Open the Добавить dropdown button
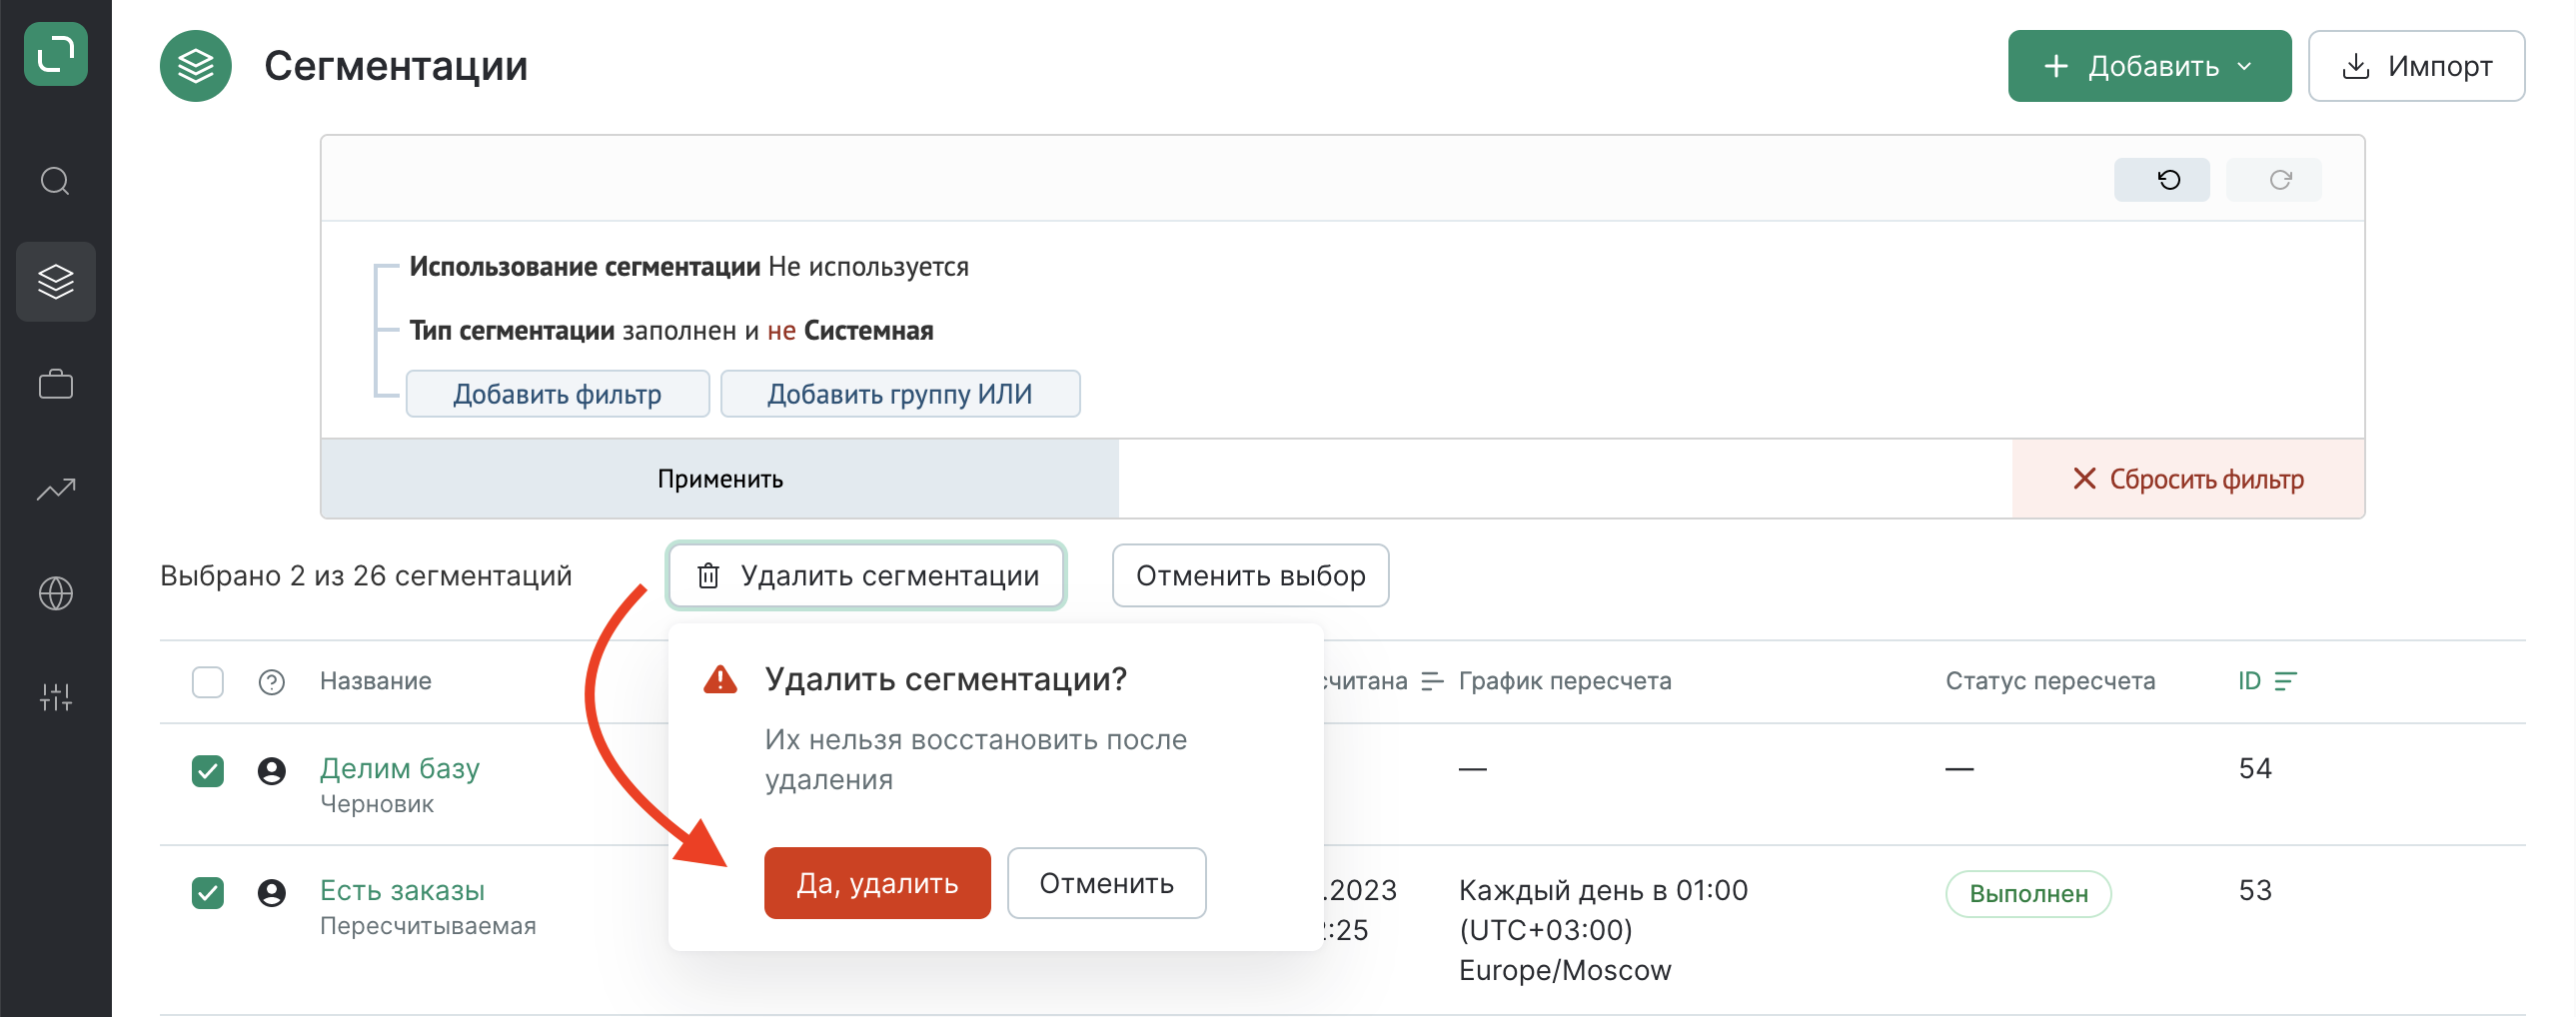 click(2149, 66)
